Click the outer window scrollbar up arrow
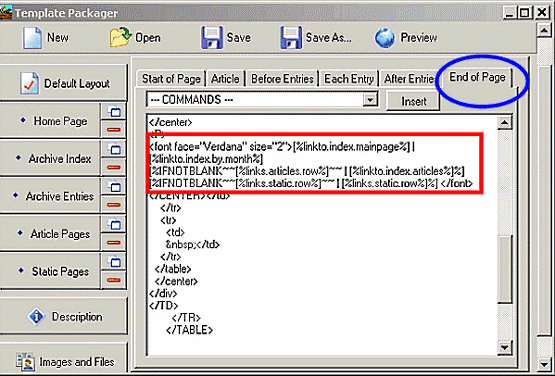Image resolution: width=555 pixels, height=376 pixels. (544, 30)
